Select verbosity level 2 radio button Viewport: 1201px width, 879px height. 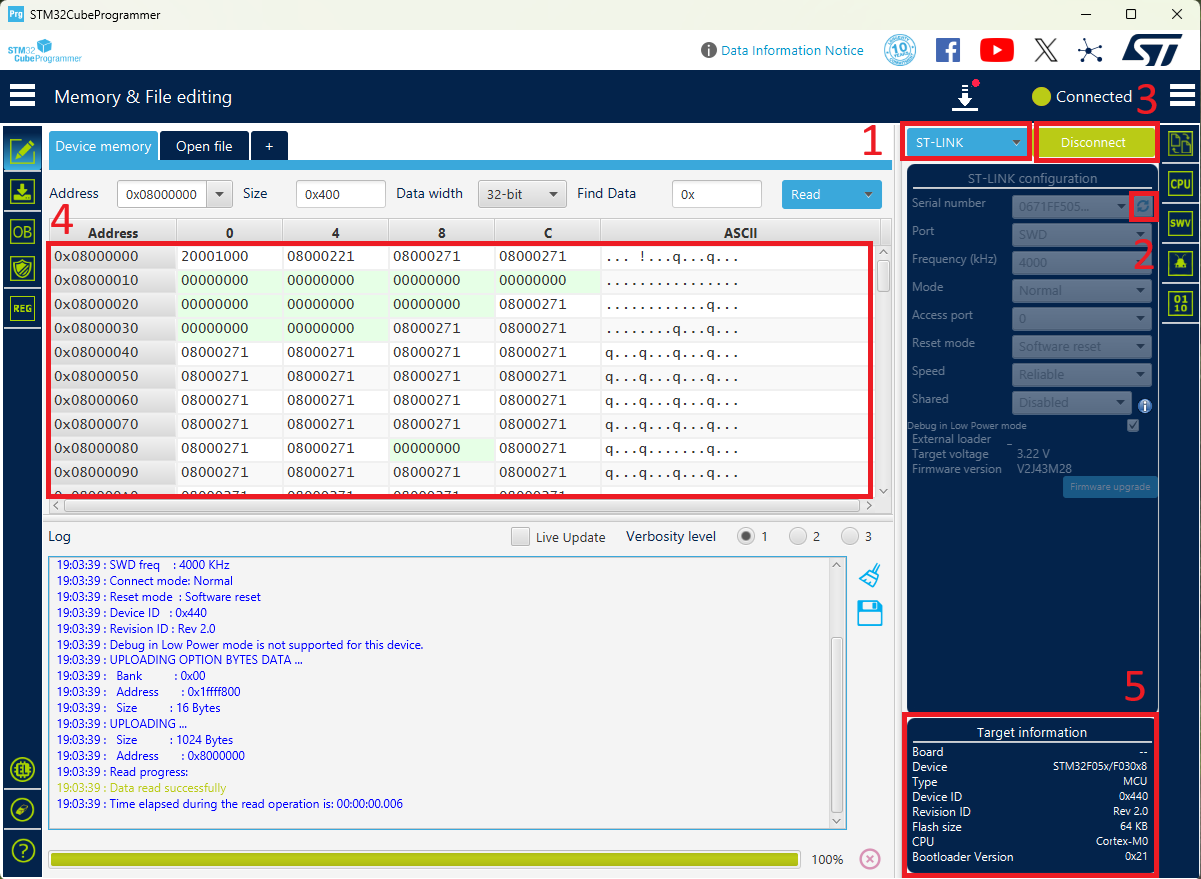click(x=798, y=537)
